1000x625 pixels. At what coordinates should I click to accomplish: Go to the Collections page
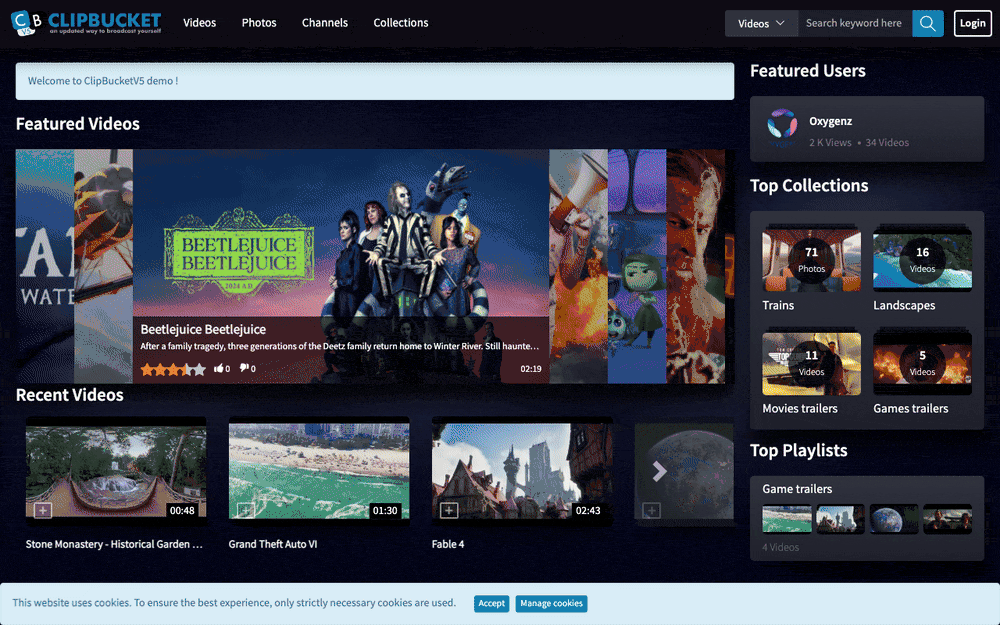click(401, 23)
